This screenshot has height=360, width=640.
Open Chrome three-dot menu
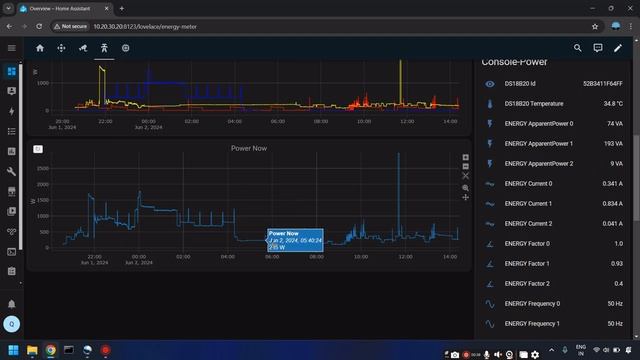pos(631,27)
